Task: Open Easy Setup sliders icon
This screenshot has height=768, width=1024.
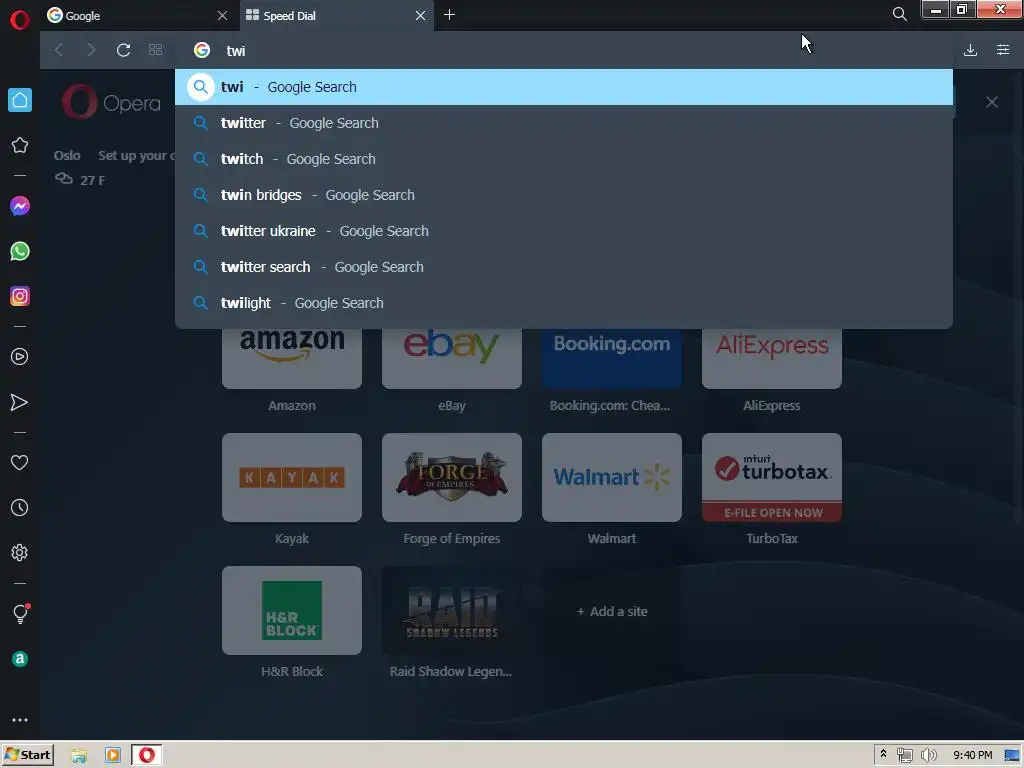Action: click(1003, 50)
